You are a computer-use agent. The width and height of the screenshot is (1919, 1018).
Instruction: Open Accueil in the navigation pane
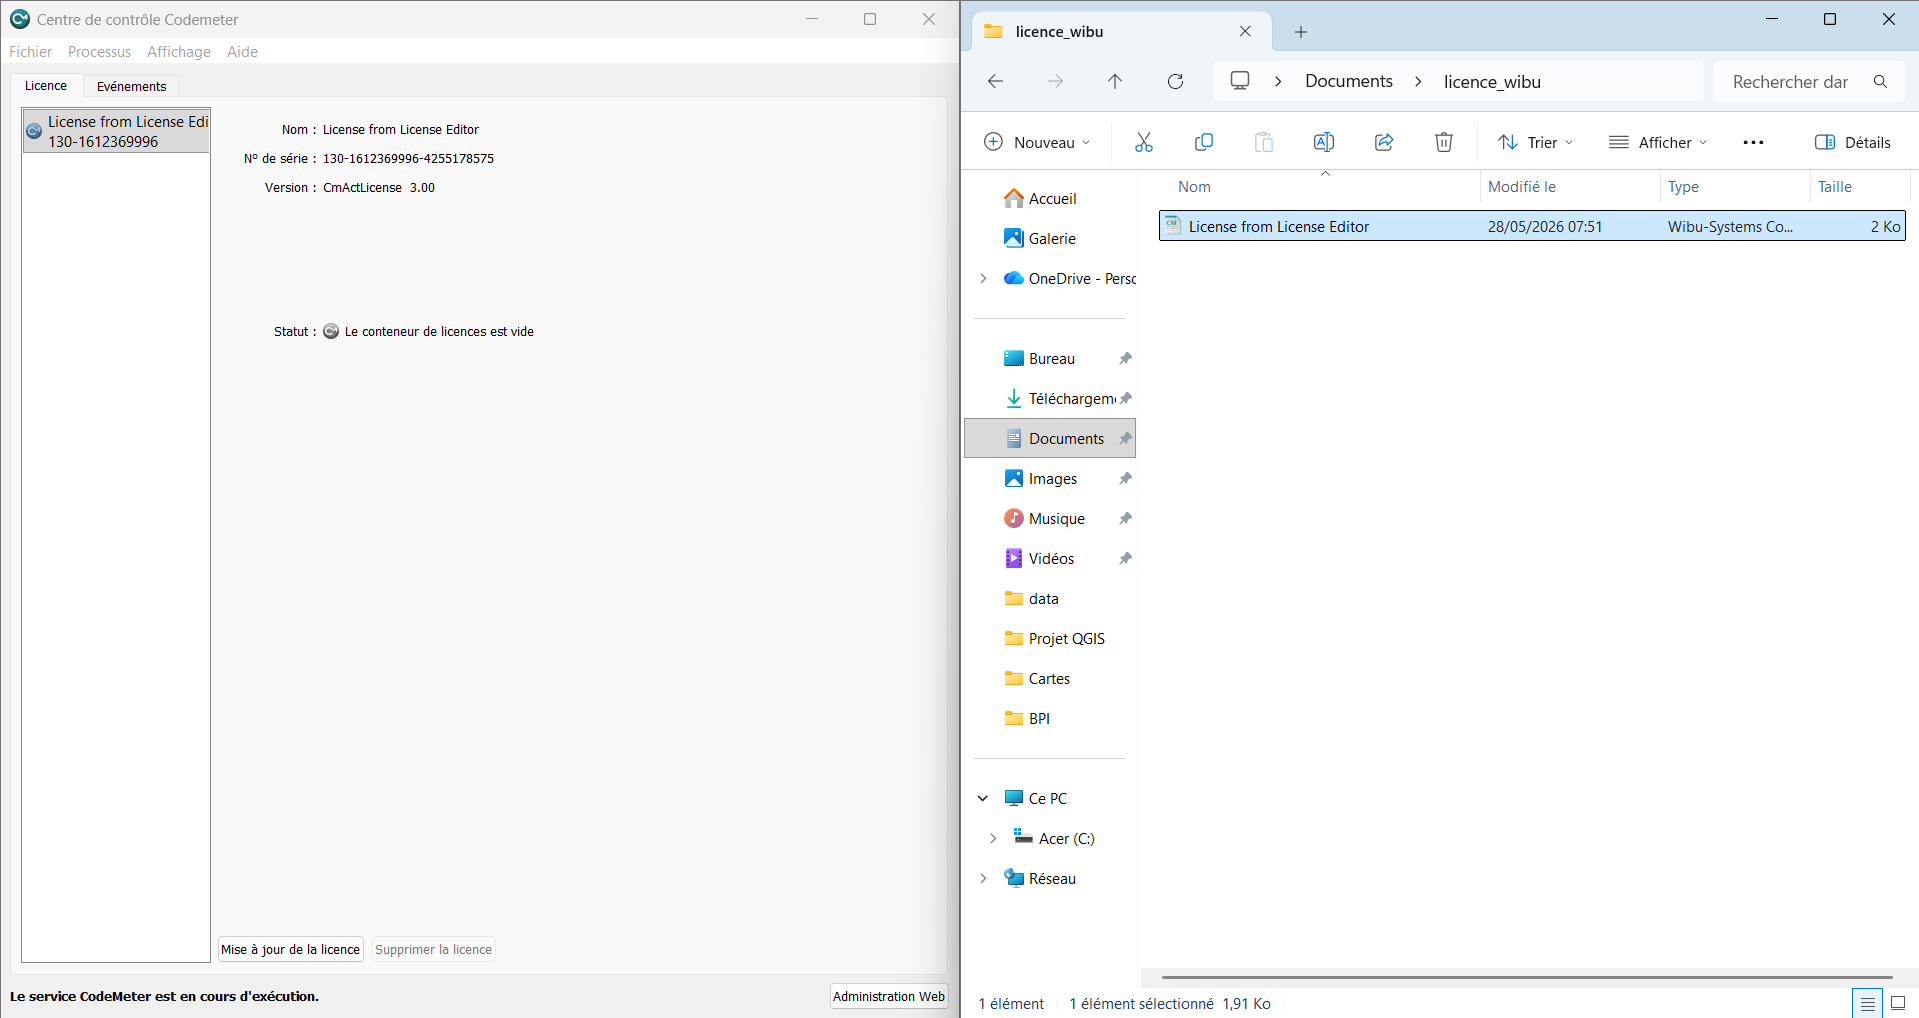tap(1052, 198)
